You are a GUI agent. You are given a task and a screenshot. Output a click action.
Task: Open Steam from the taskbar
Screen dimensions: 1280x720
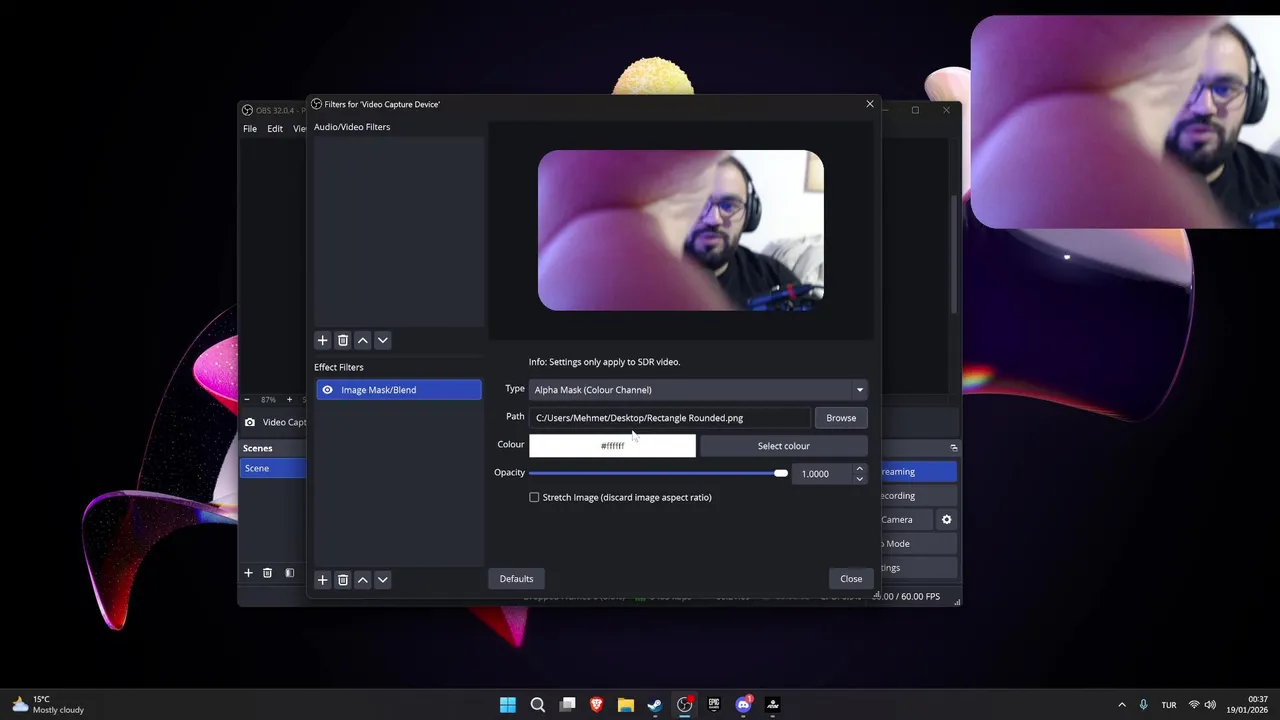[x=655, y=705]
